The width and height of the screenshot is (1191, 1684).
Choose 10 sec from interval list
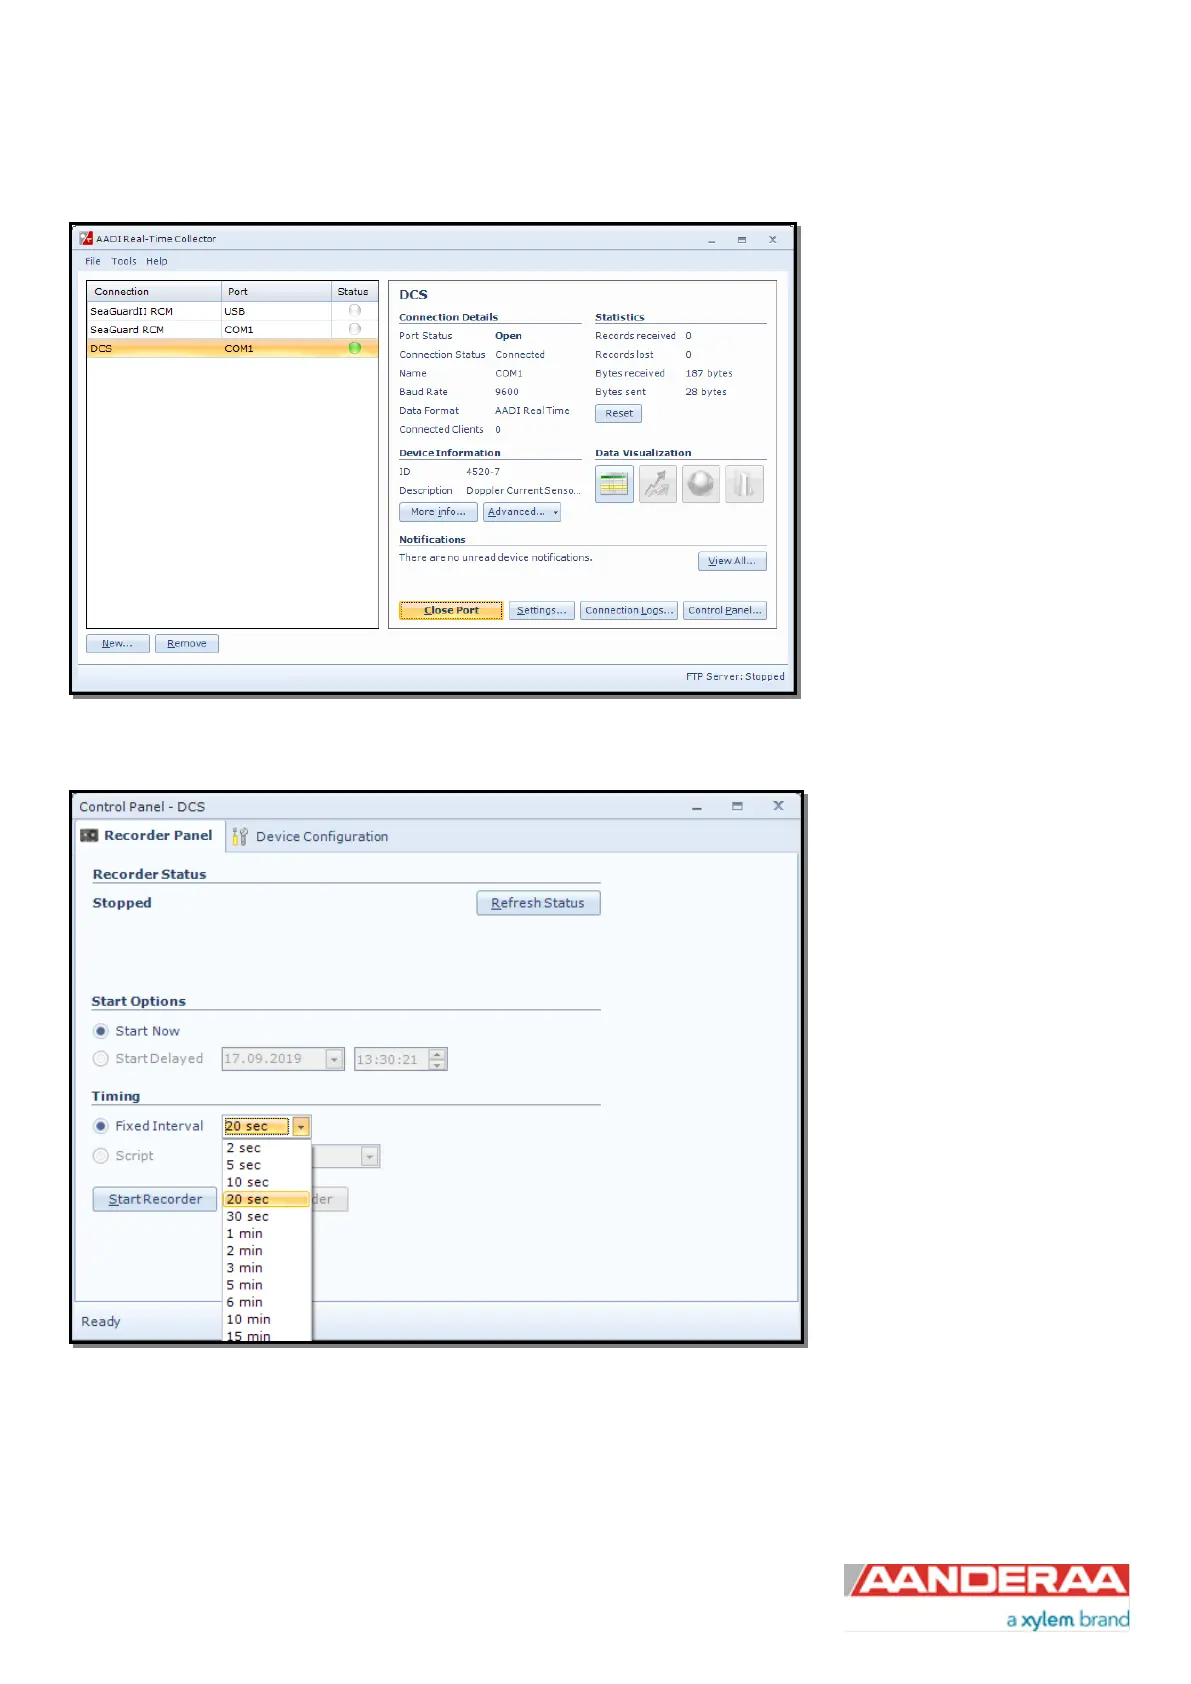click(267, 1182)
